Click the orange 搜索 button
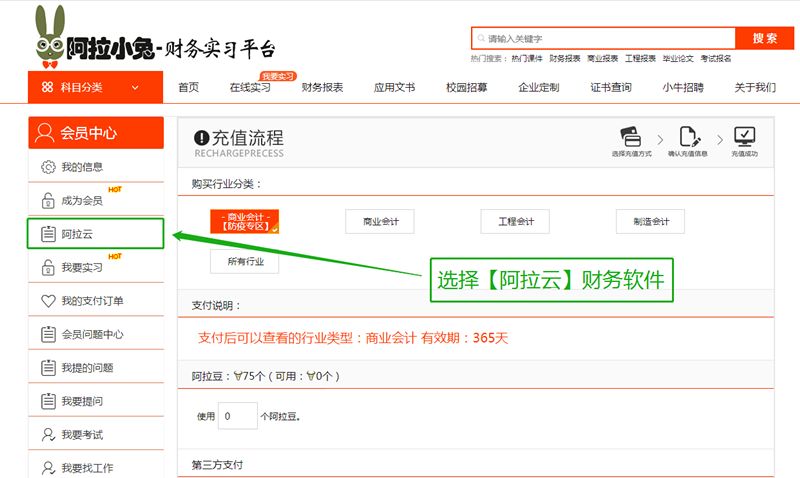This screenshot has height=478, width=800. [x=764, y=38]
